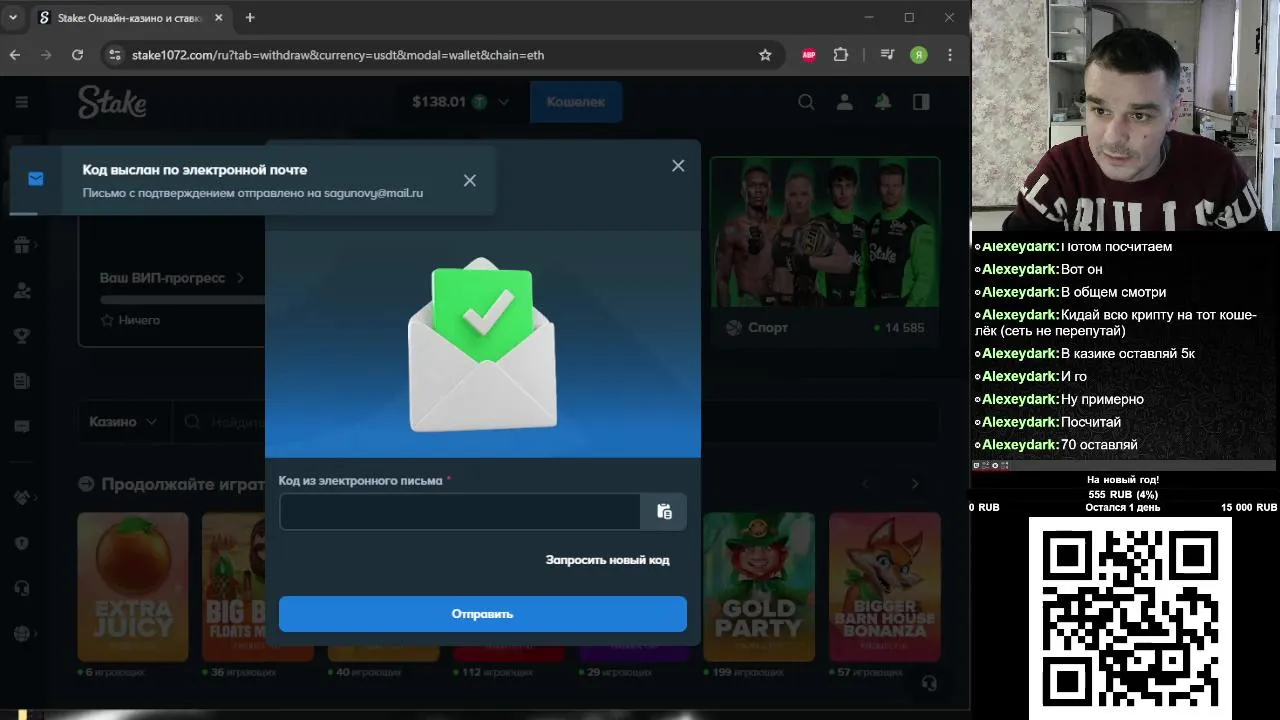1280x720 pixels.
Task: Show previous games with carousel arrow
Action: click(867, 484)
